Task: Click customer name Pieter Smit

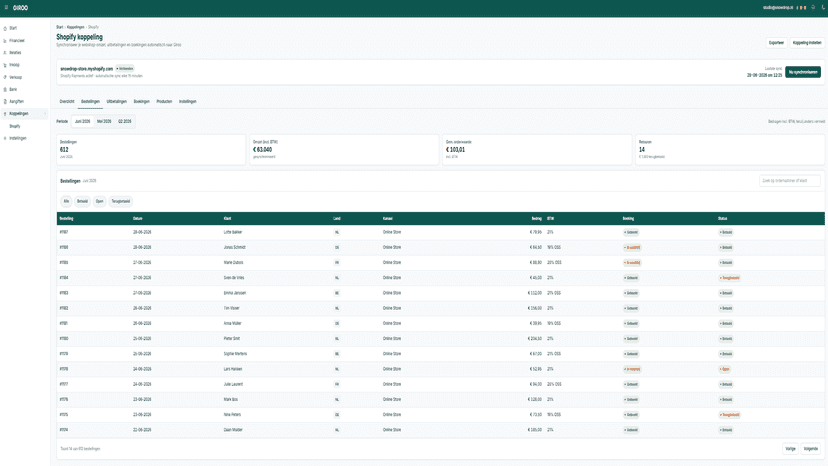Action: click(x=231, y=339)
